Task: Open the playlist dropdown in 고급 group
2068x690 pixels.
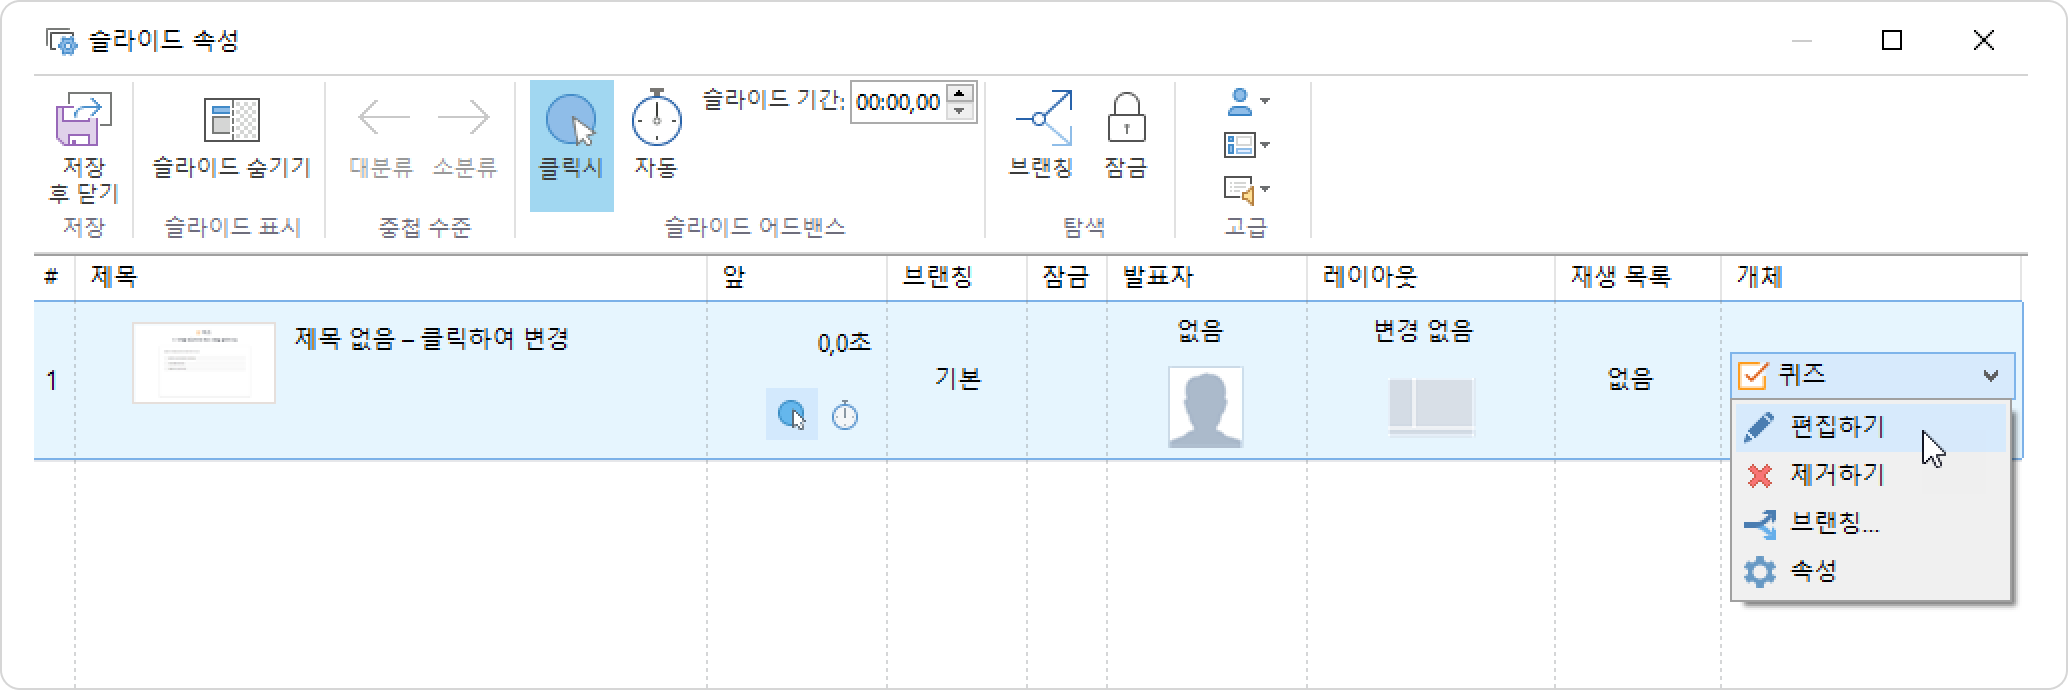Action: (x=1246, y=189)
